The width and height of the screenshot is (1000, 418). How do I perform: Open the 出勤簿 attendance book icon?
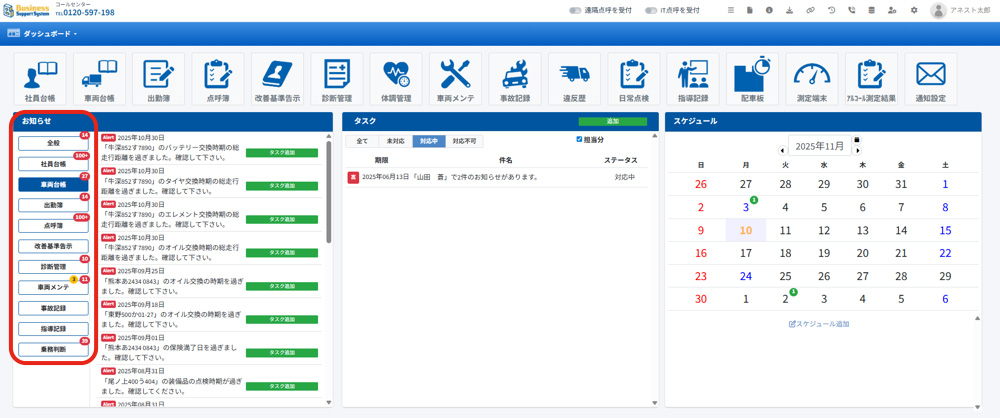(x=158, y=80)
